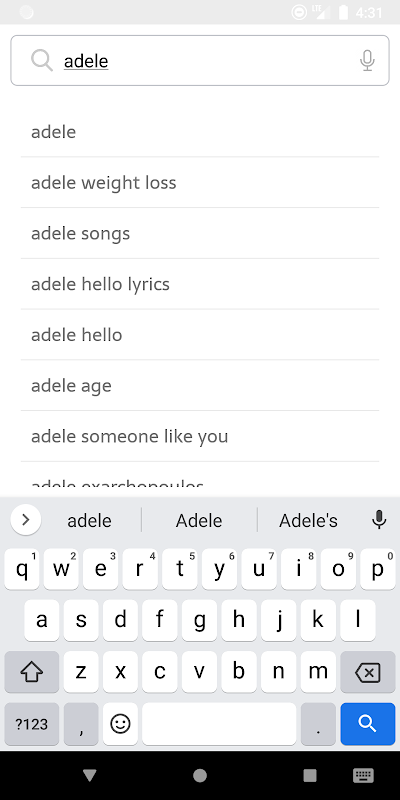Image resolution: width=400 pixels, height=800 pixels.
Task: Tap the backspace key
Action: [x=367, y=672]
